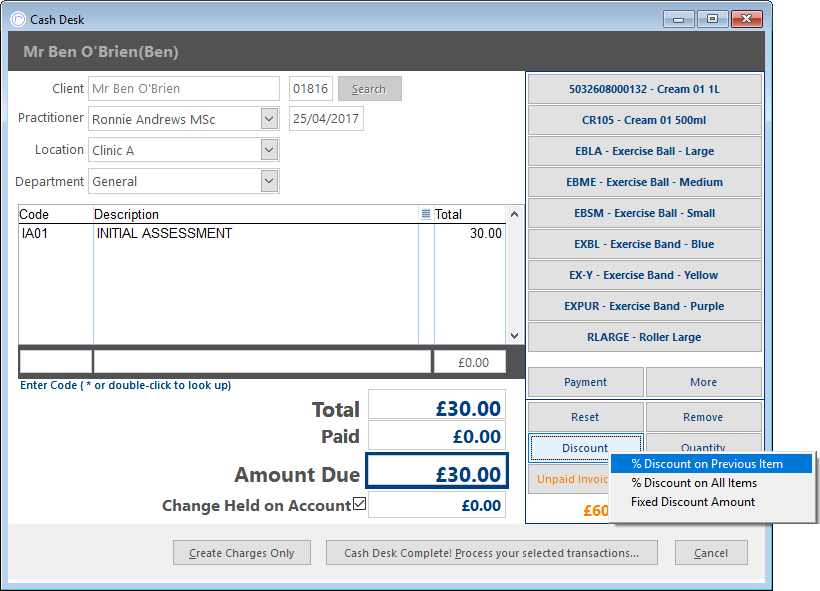
Task: Add RLARGE - Roller Large product
Action: pos(644,337)
